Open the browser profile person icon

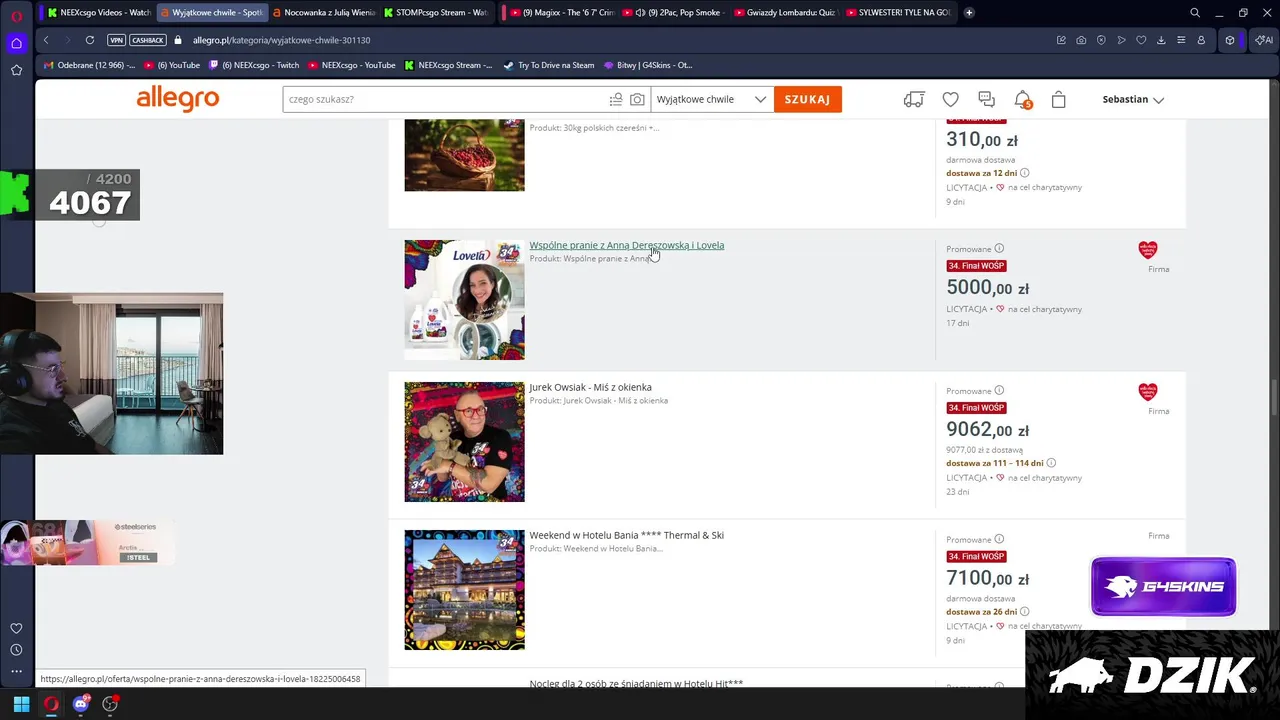tap(1201, 40)
